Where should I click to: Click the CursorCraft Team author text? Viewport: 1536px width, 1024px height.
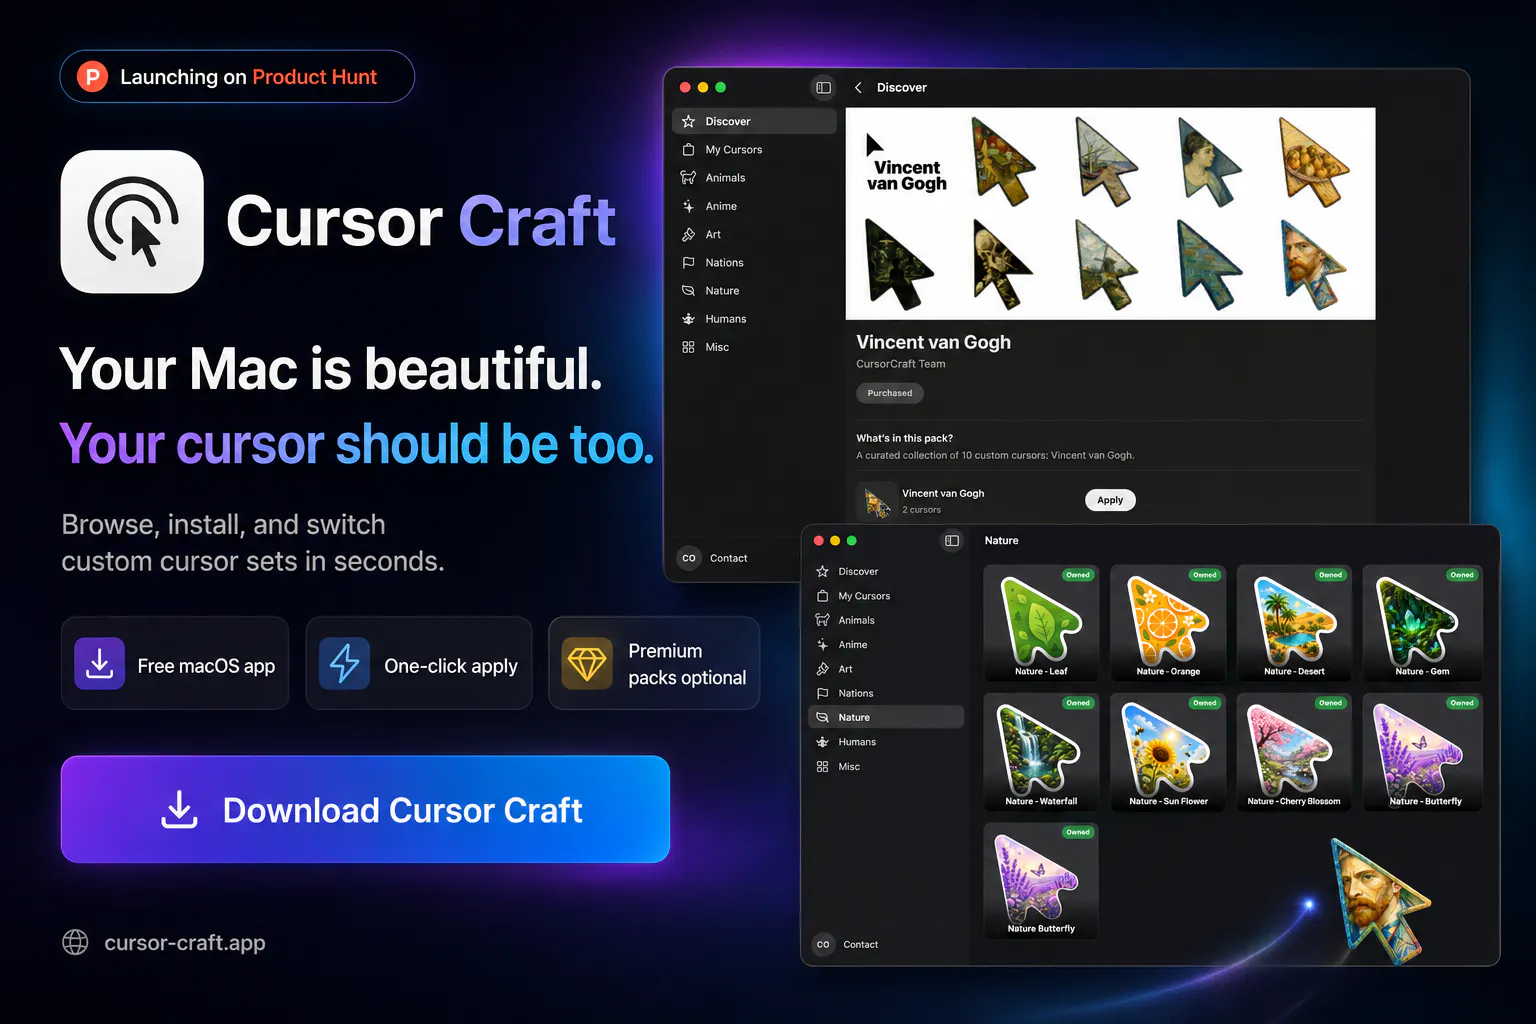(x=900, y=364)
